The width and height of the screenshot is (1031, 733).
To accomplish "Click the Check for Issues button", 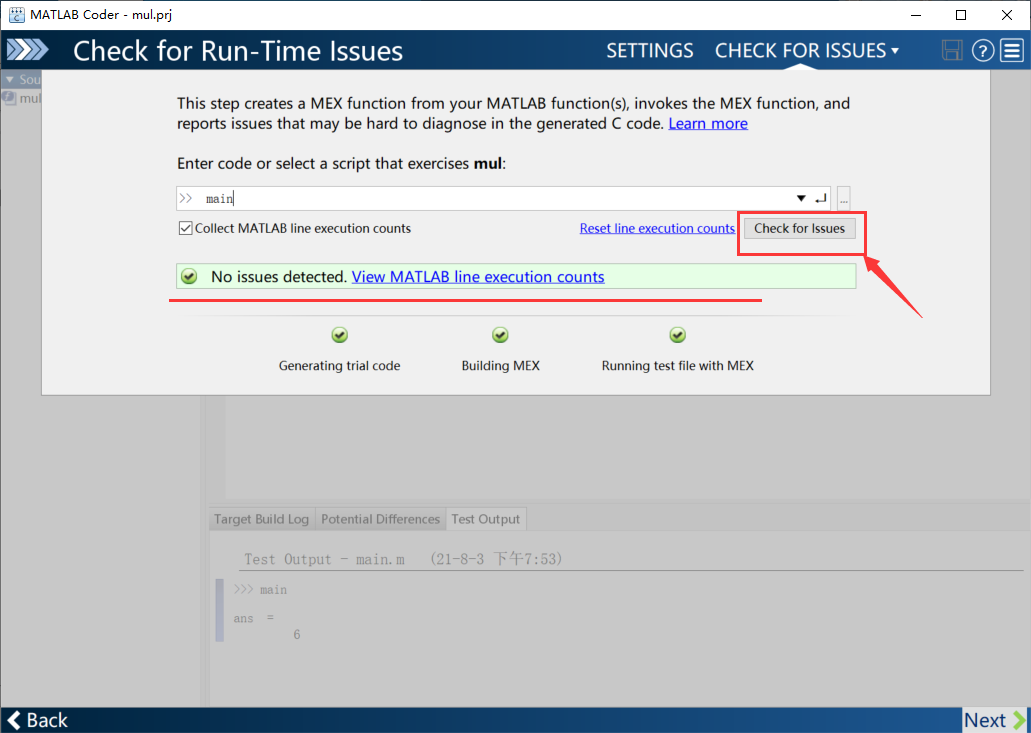I will click(x=799, y=228).
